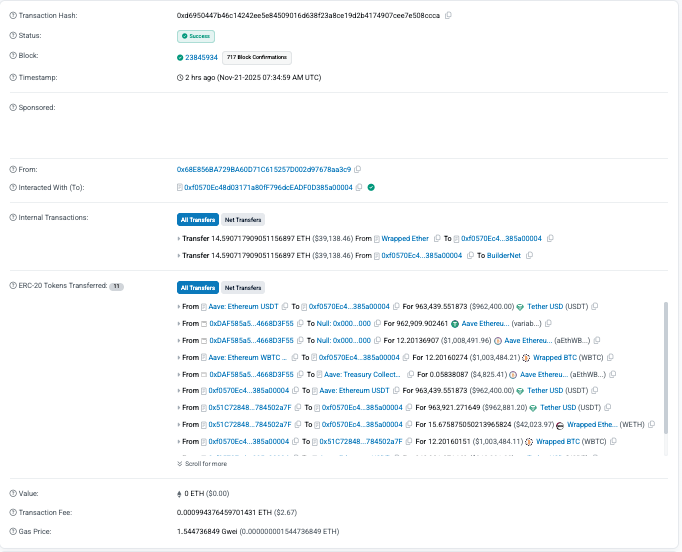Open the Wrapped Ether address link
This screenshot has width=682, height=552.
click(x=406, y=239)
